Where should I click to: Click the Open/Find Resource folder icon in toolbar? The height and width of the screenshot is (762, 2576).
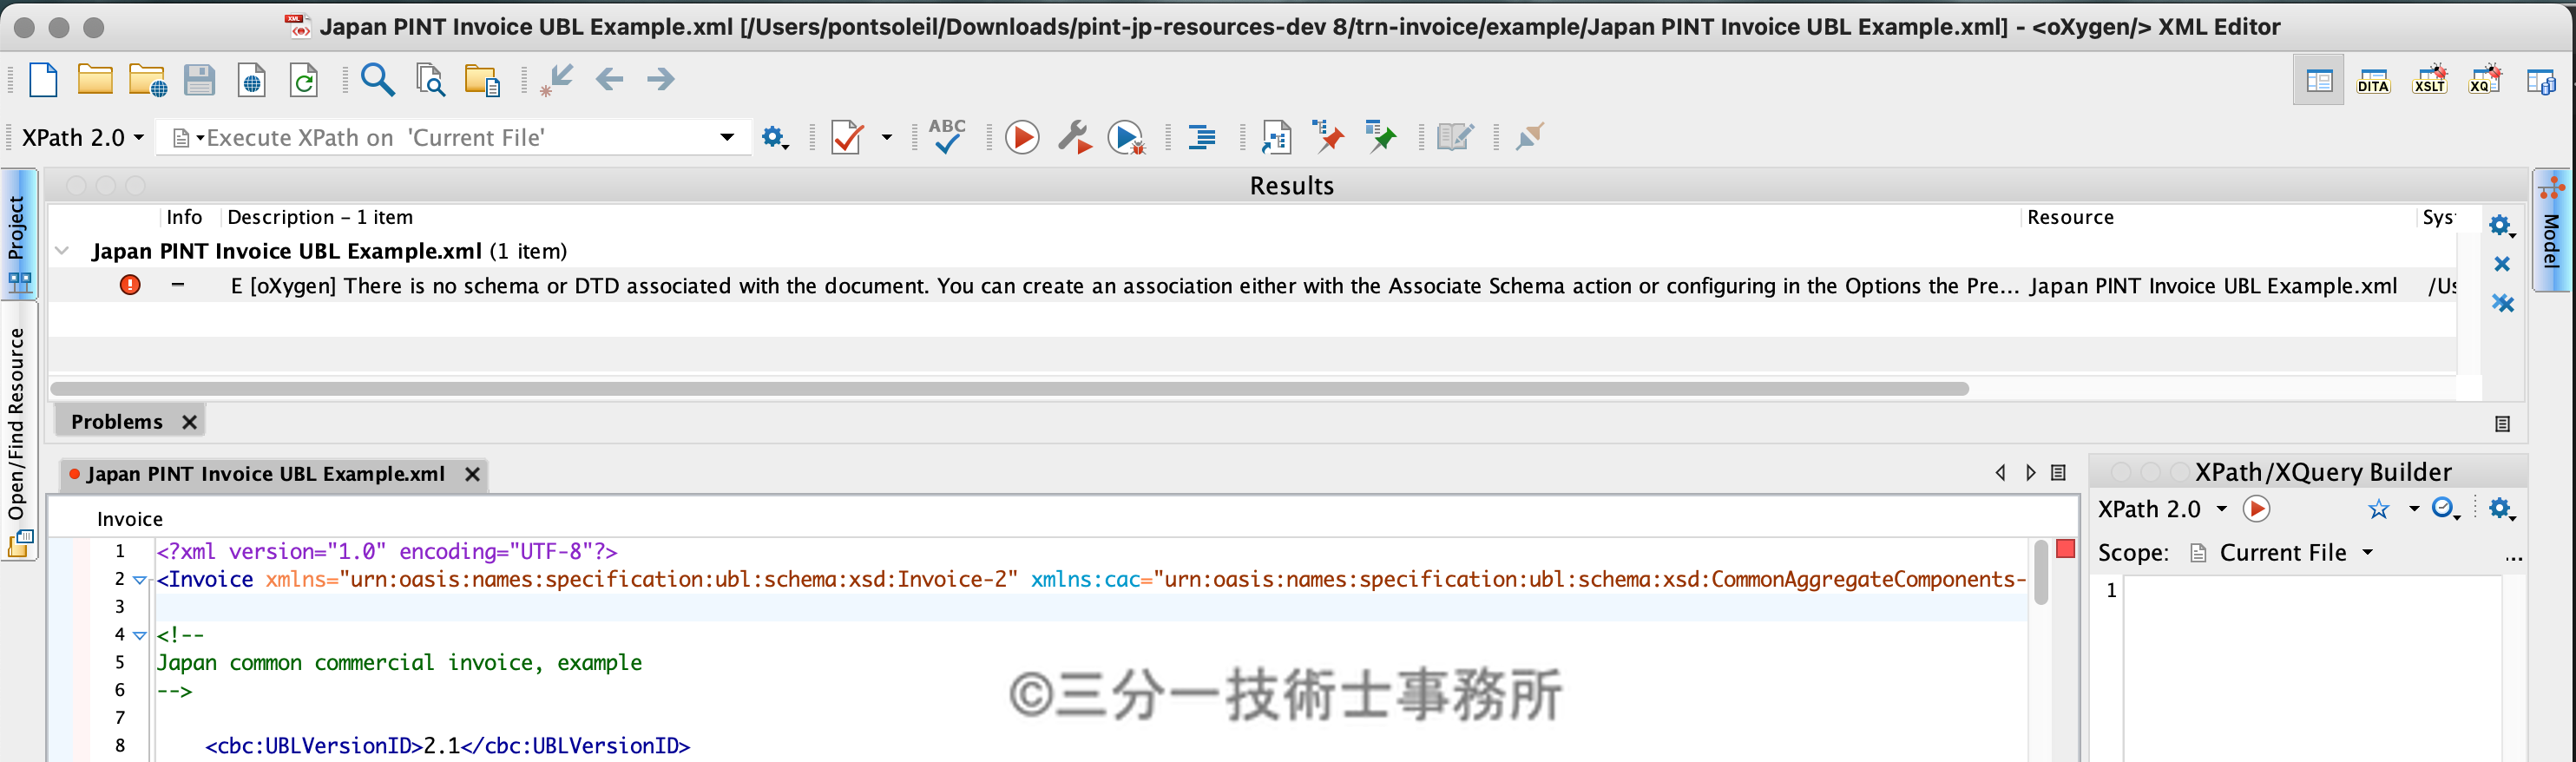coord(482,80)
